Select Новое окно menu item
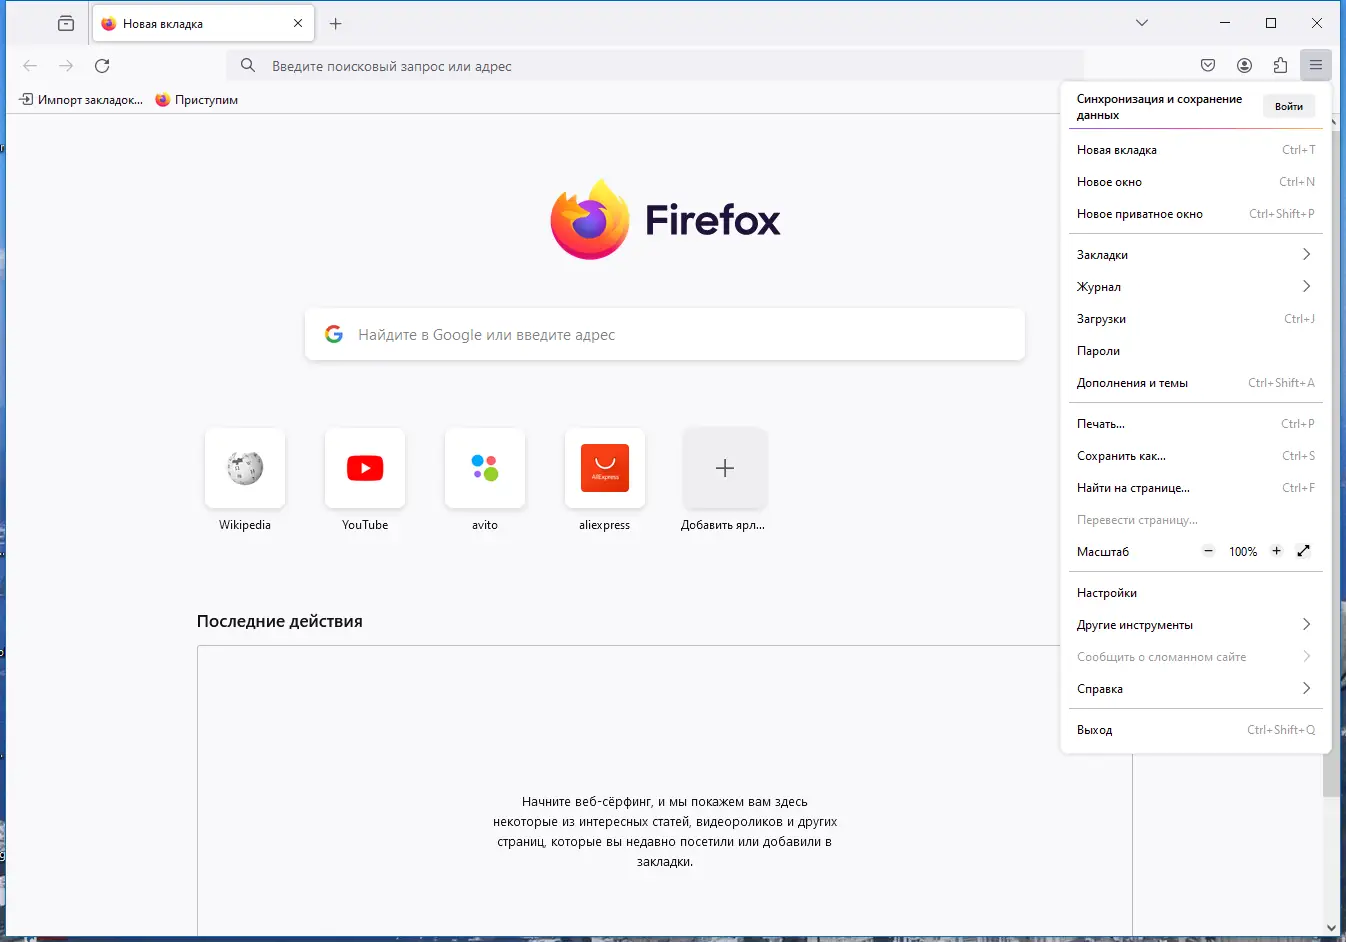The image size is (1346, 942). point(1196,182)
